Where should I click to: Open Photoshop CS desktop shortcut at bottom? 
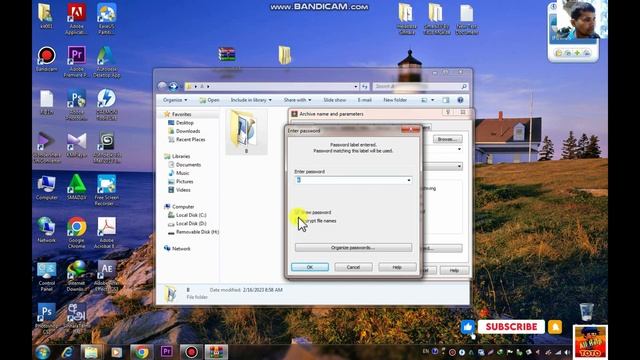[47, 319]
